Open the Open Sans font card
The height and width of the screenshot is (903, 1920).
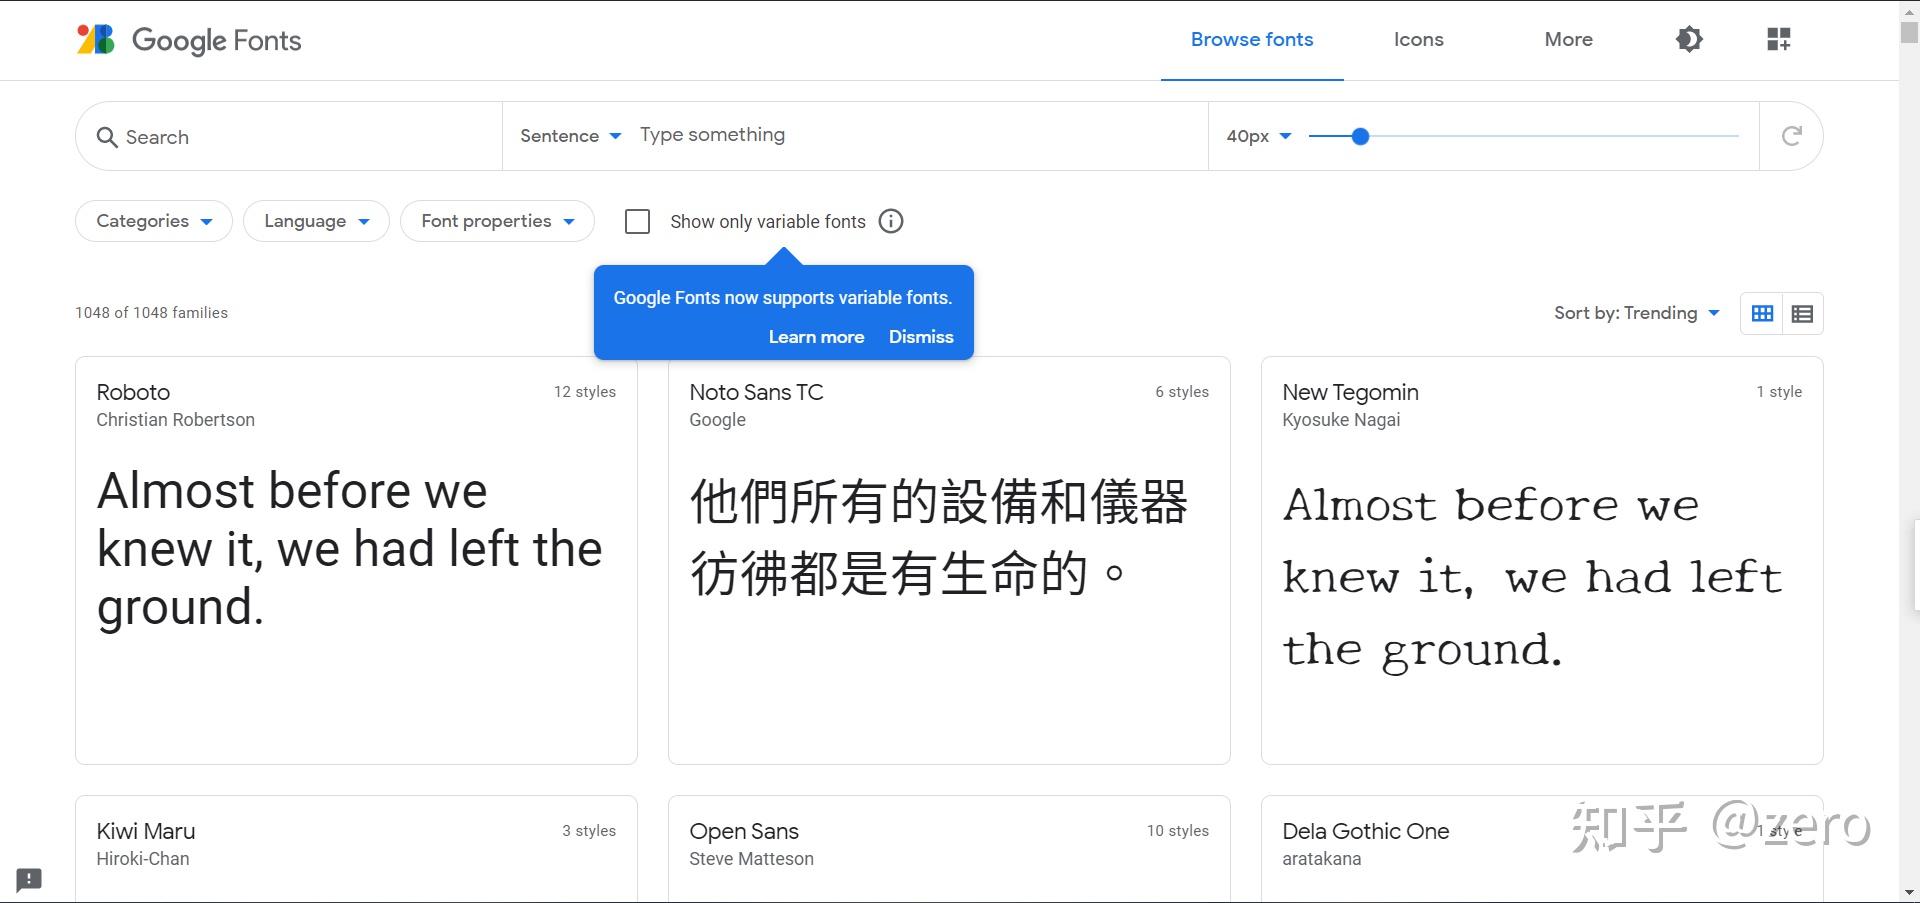pos(949,848)
